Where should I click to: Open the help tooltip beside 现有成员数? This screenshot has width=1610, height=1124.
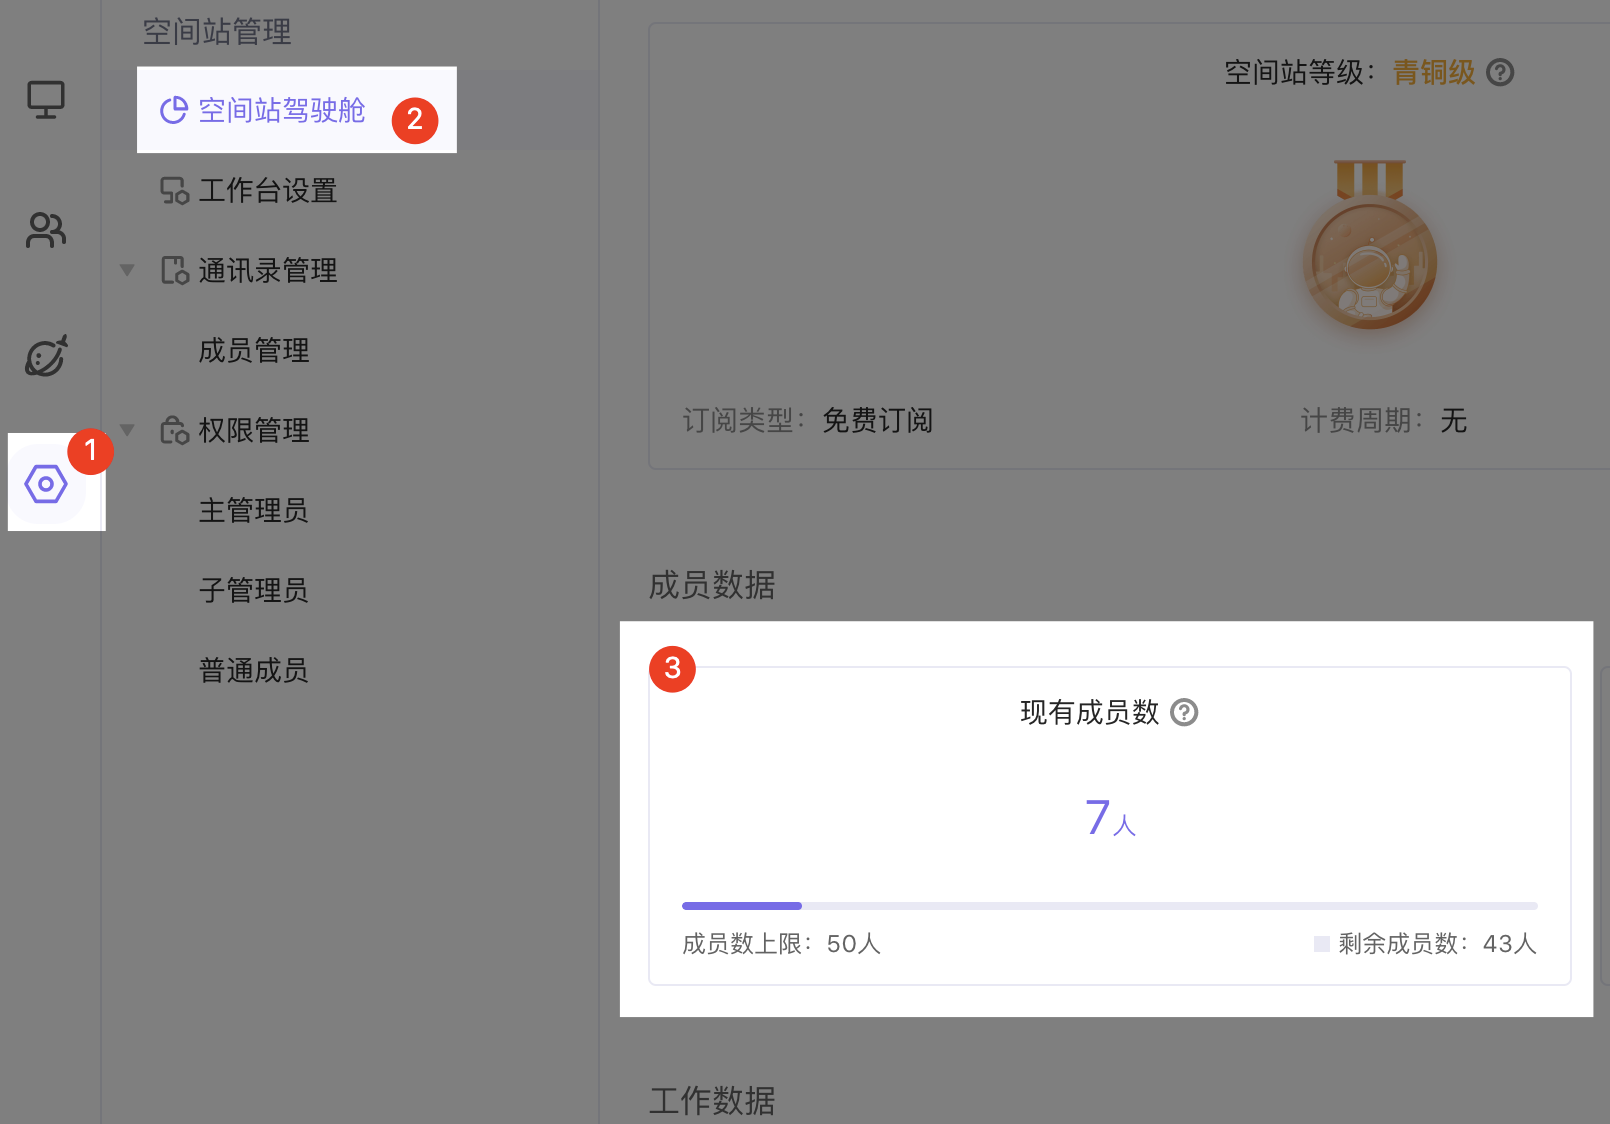pos(1185,713)
